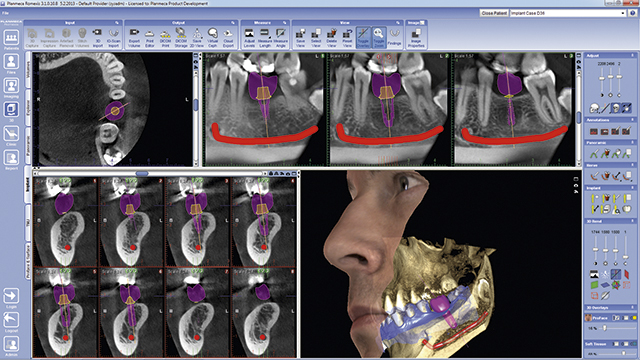
Task: Select the Measure Length tool
Action: coord(264,38)
